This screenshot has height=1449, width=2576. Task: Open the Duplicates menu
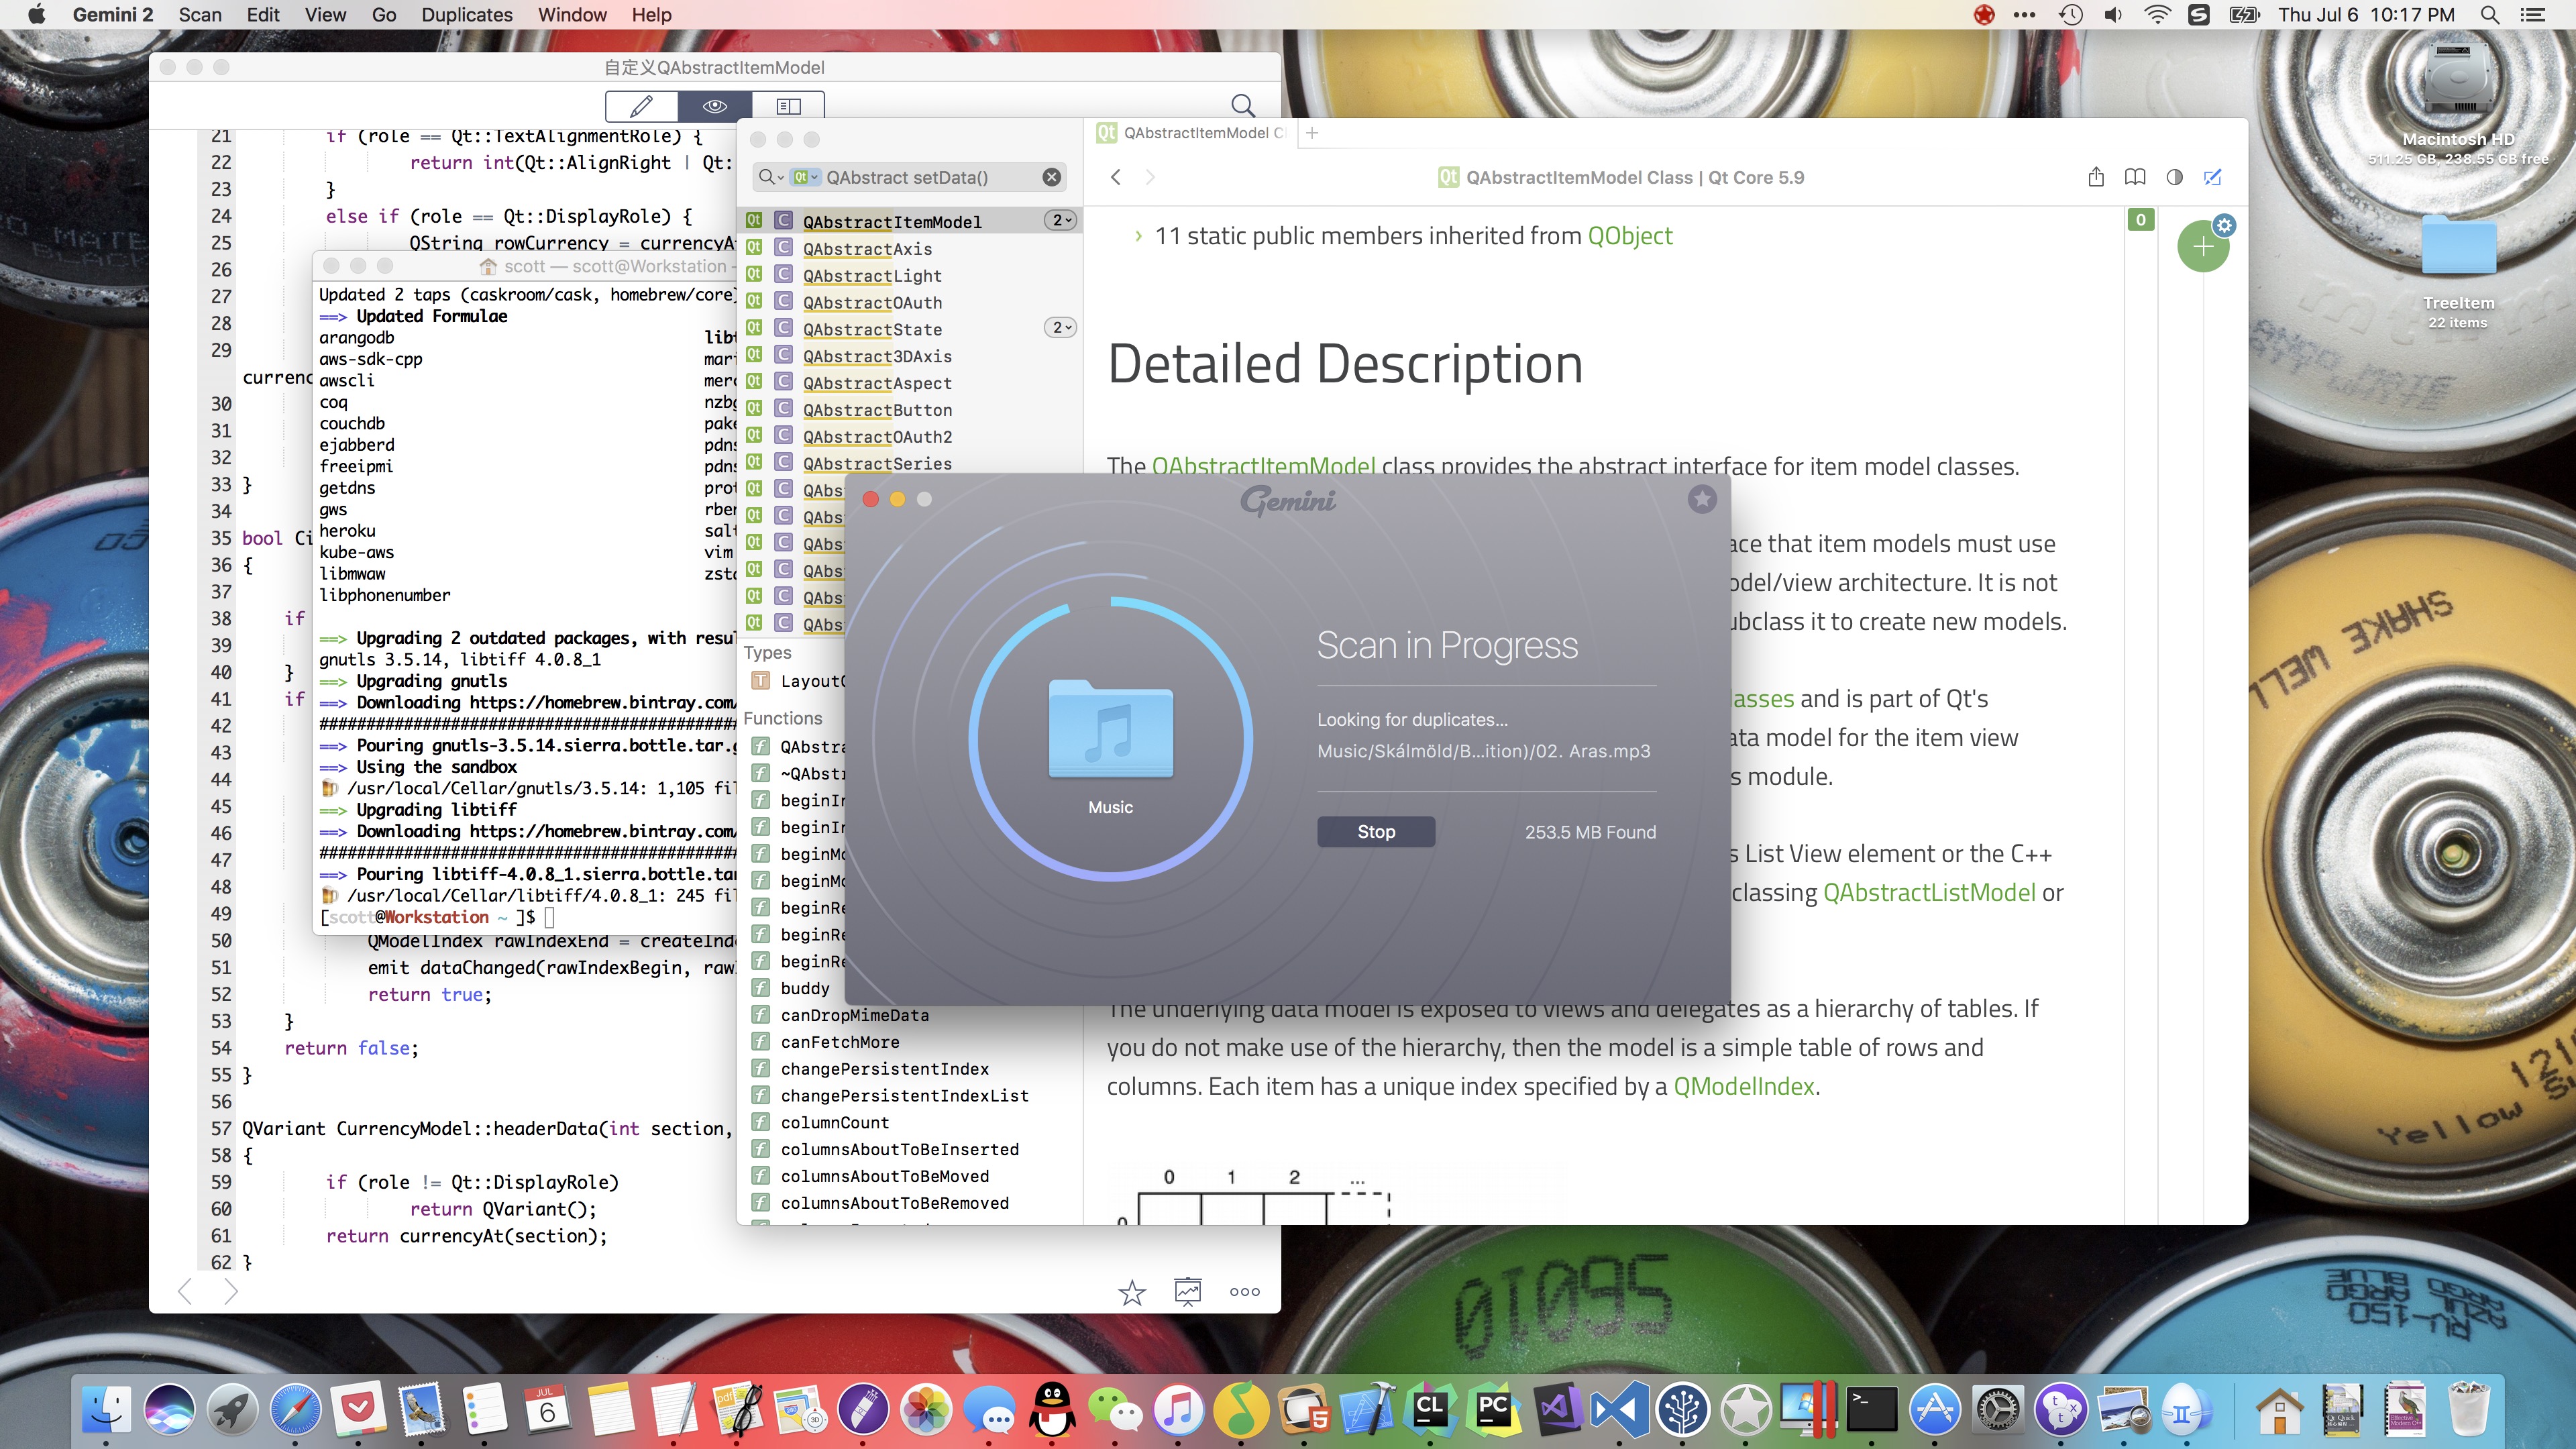466,15
